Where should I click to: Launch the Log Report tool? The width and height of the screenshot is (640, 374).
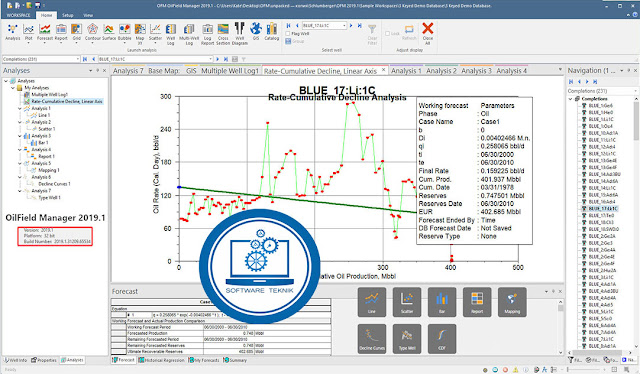pyautogui.click(x=207, y=33)
